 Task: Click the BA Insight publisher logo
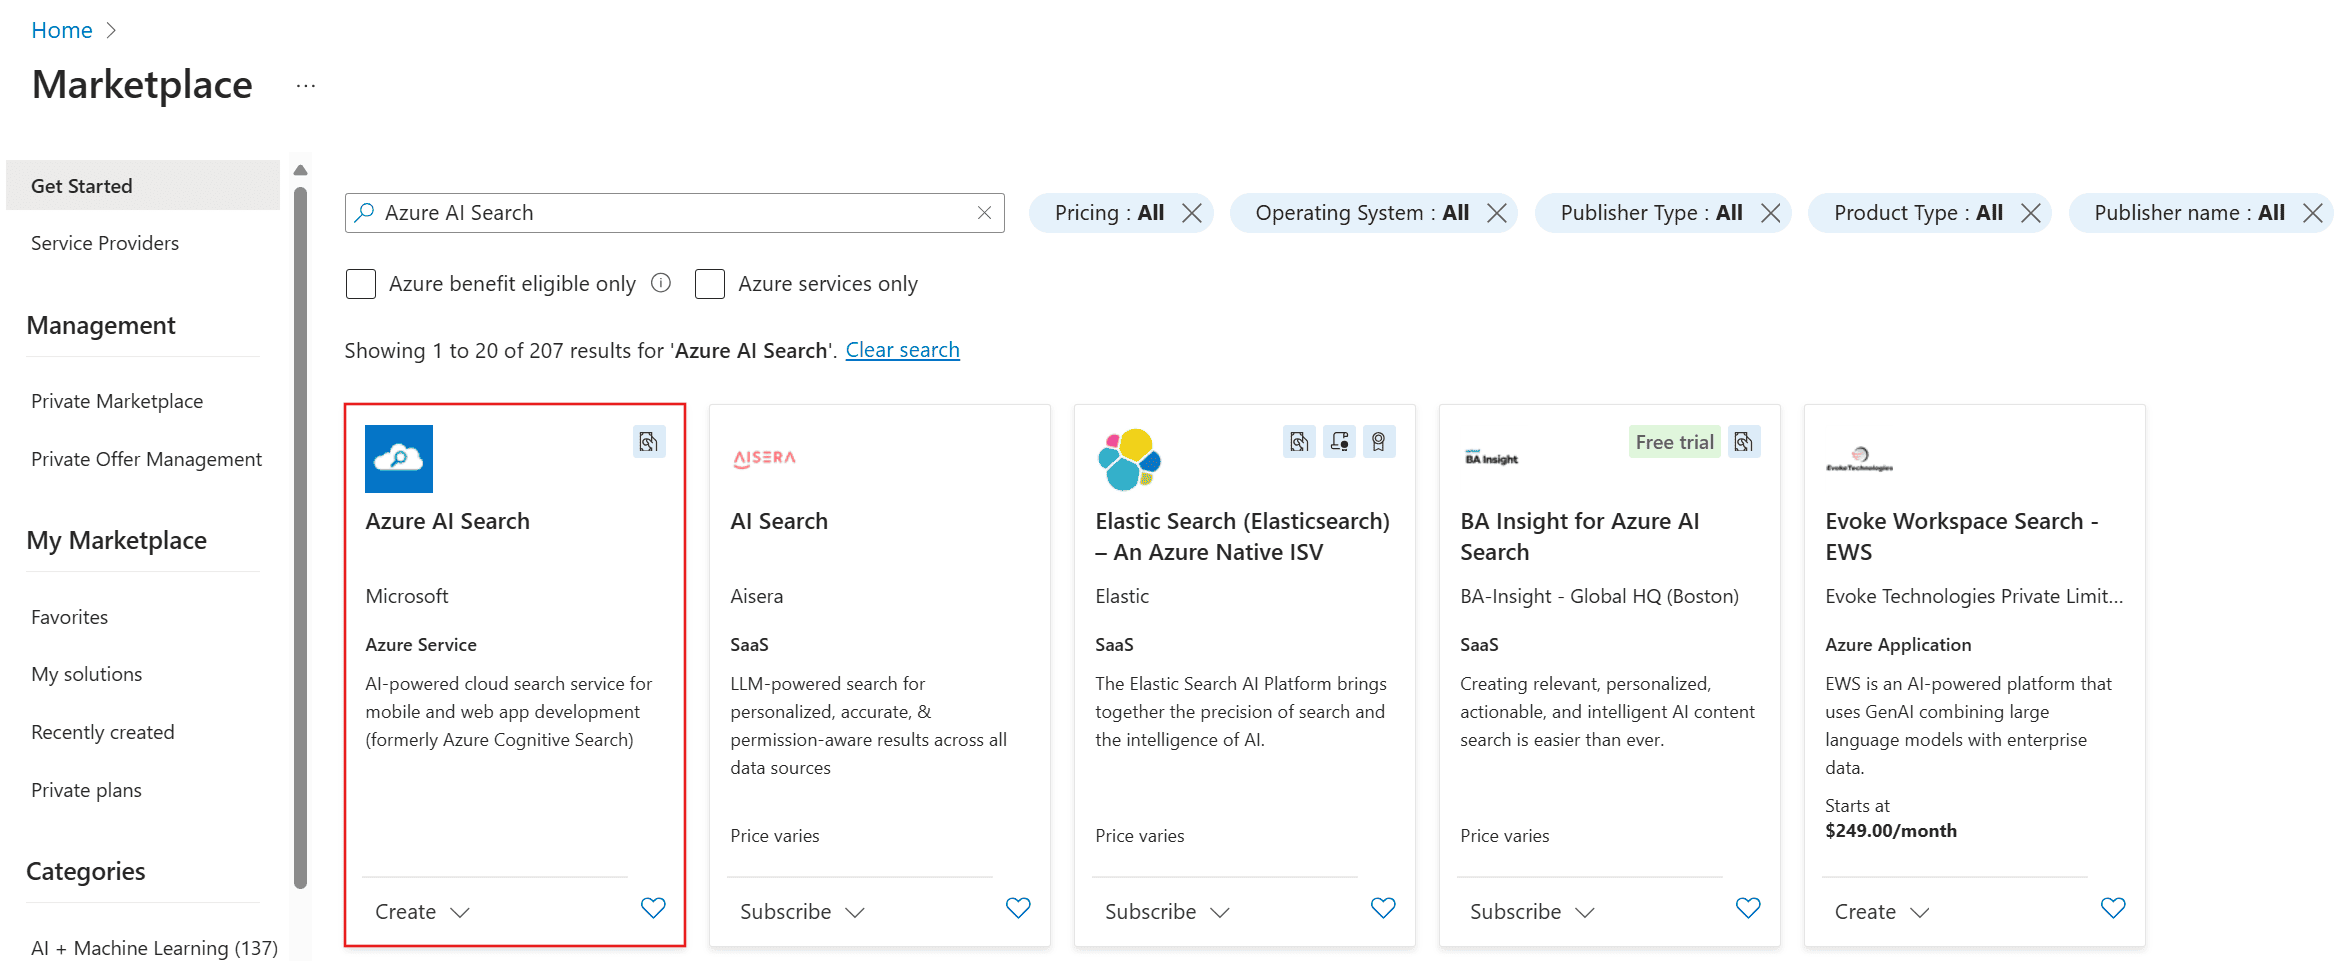tap(1491, 456)
